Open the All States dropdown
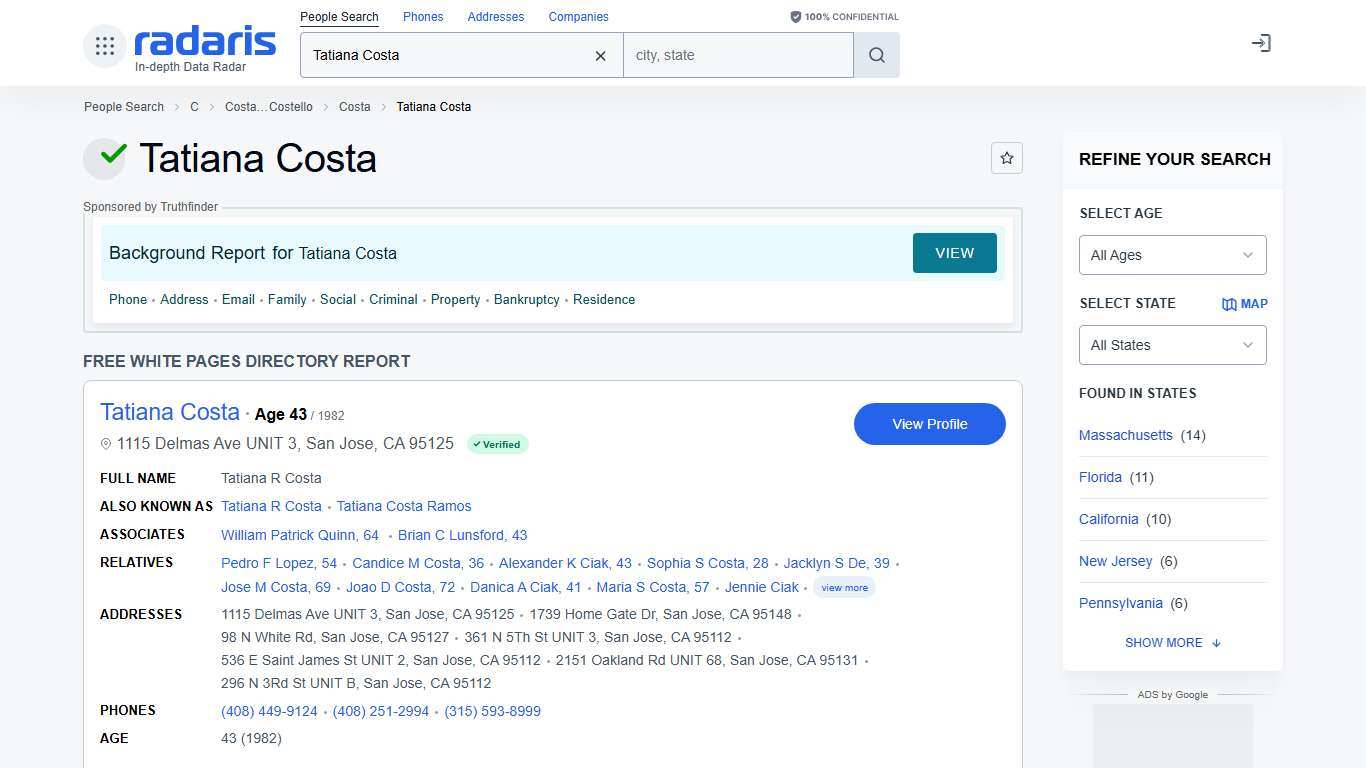The width and height of the screenshot is (1366, 768). pos(1172,345)
